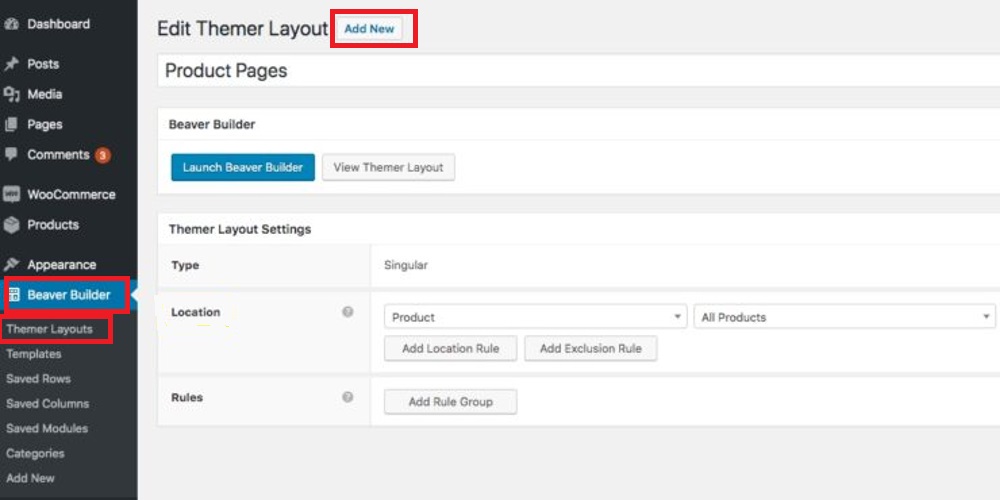This screenshot has height=500, width=1000.
Task: Click the Appearance paintbrush icon
Action: 11,265
